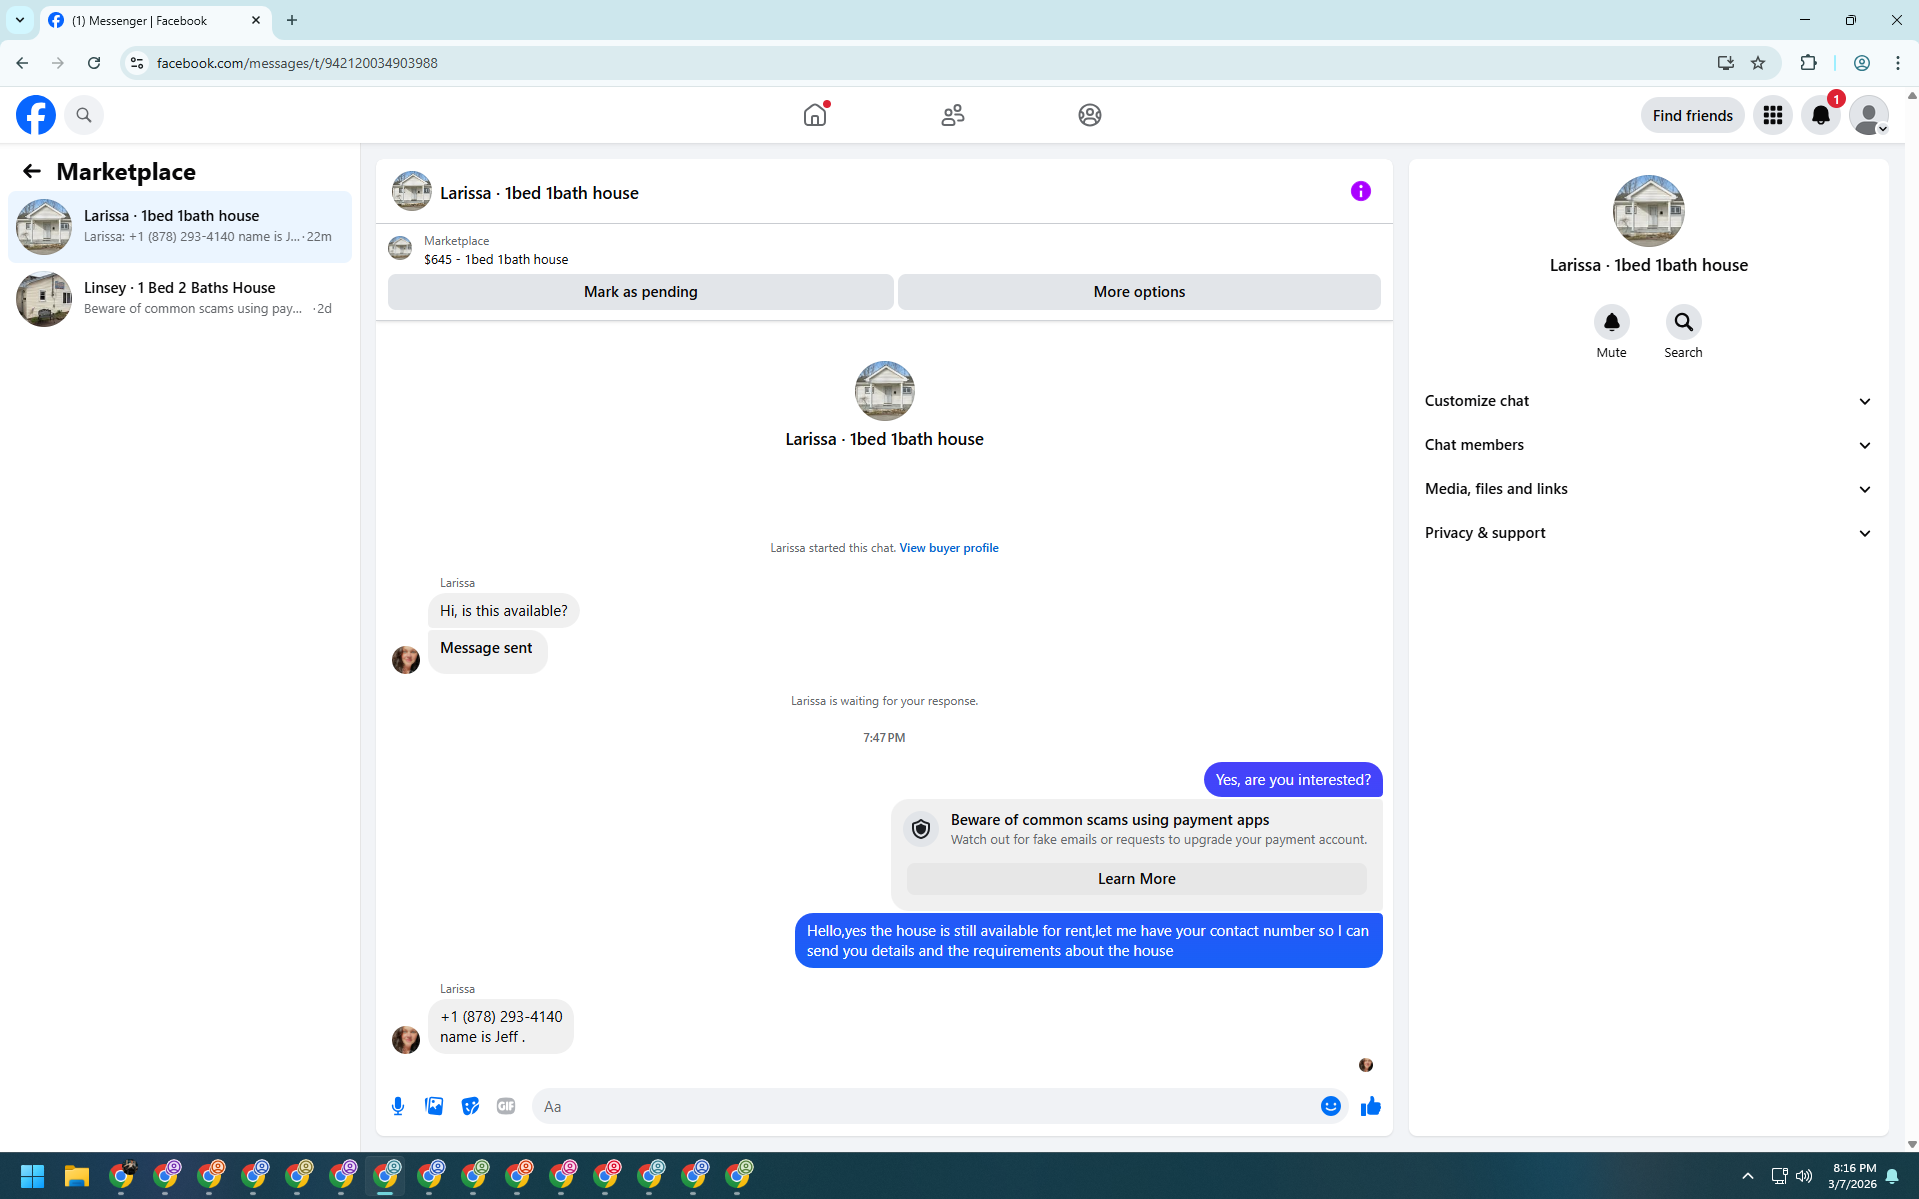Open the Chrome extensions puzzle icon
The height and width of the screenshot is (1199, 1919).
coord(1808,63)
